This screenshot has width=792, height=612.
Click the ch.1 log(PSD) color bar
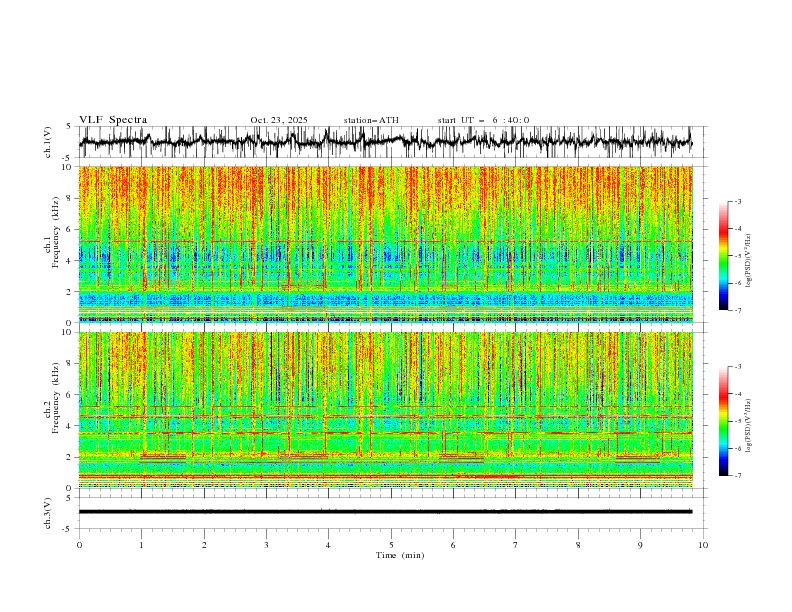723,256
